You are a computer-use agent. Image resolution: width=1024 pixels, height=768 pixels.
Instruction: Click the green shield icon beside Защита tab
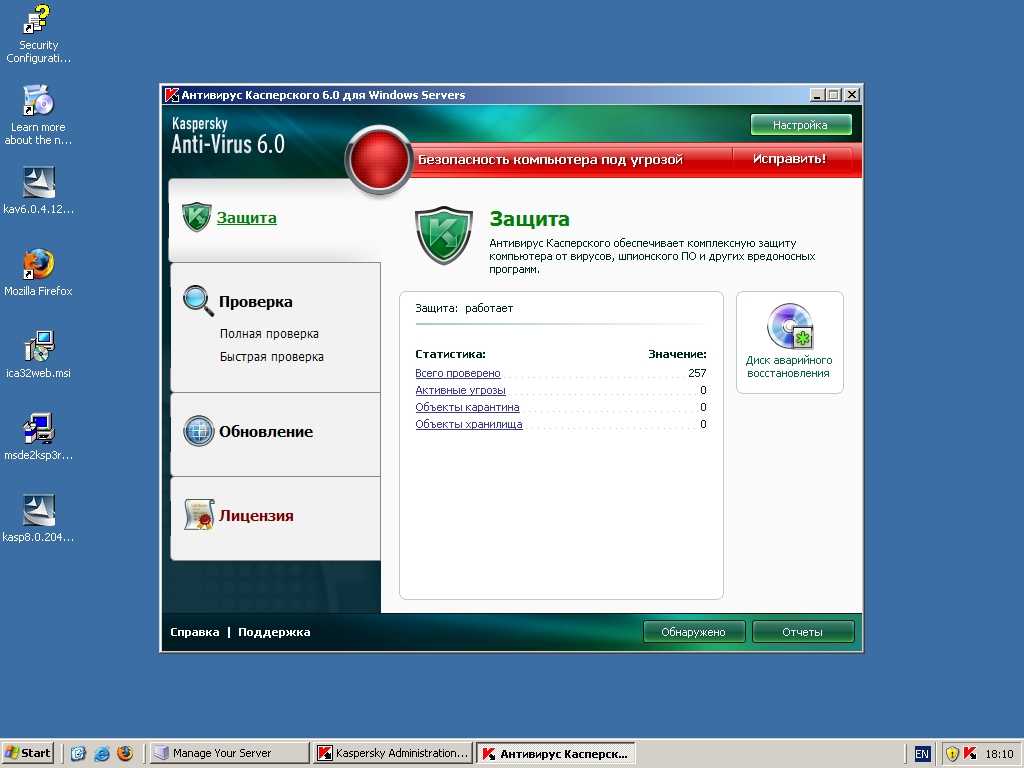click(x=197, y=217)
